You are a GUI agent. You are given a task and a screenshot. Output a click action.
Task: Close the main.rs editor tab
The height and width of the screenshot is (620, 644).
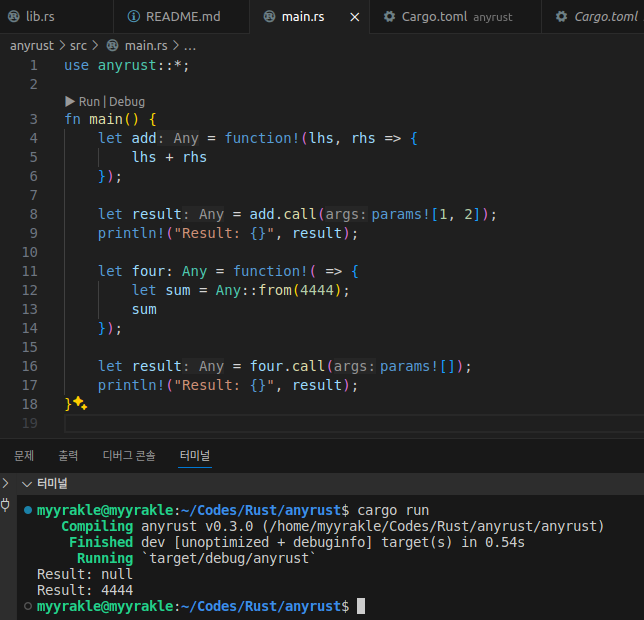[355, 17]
